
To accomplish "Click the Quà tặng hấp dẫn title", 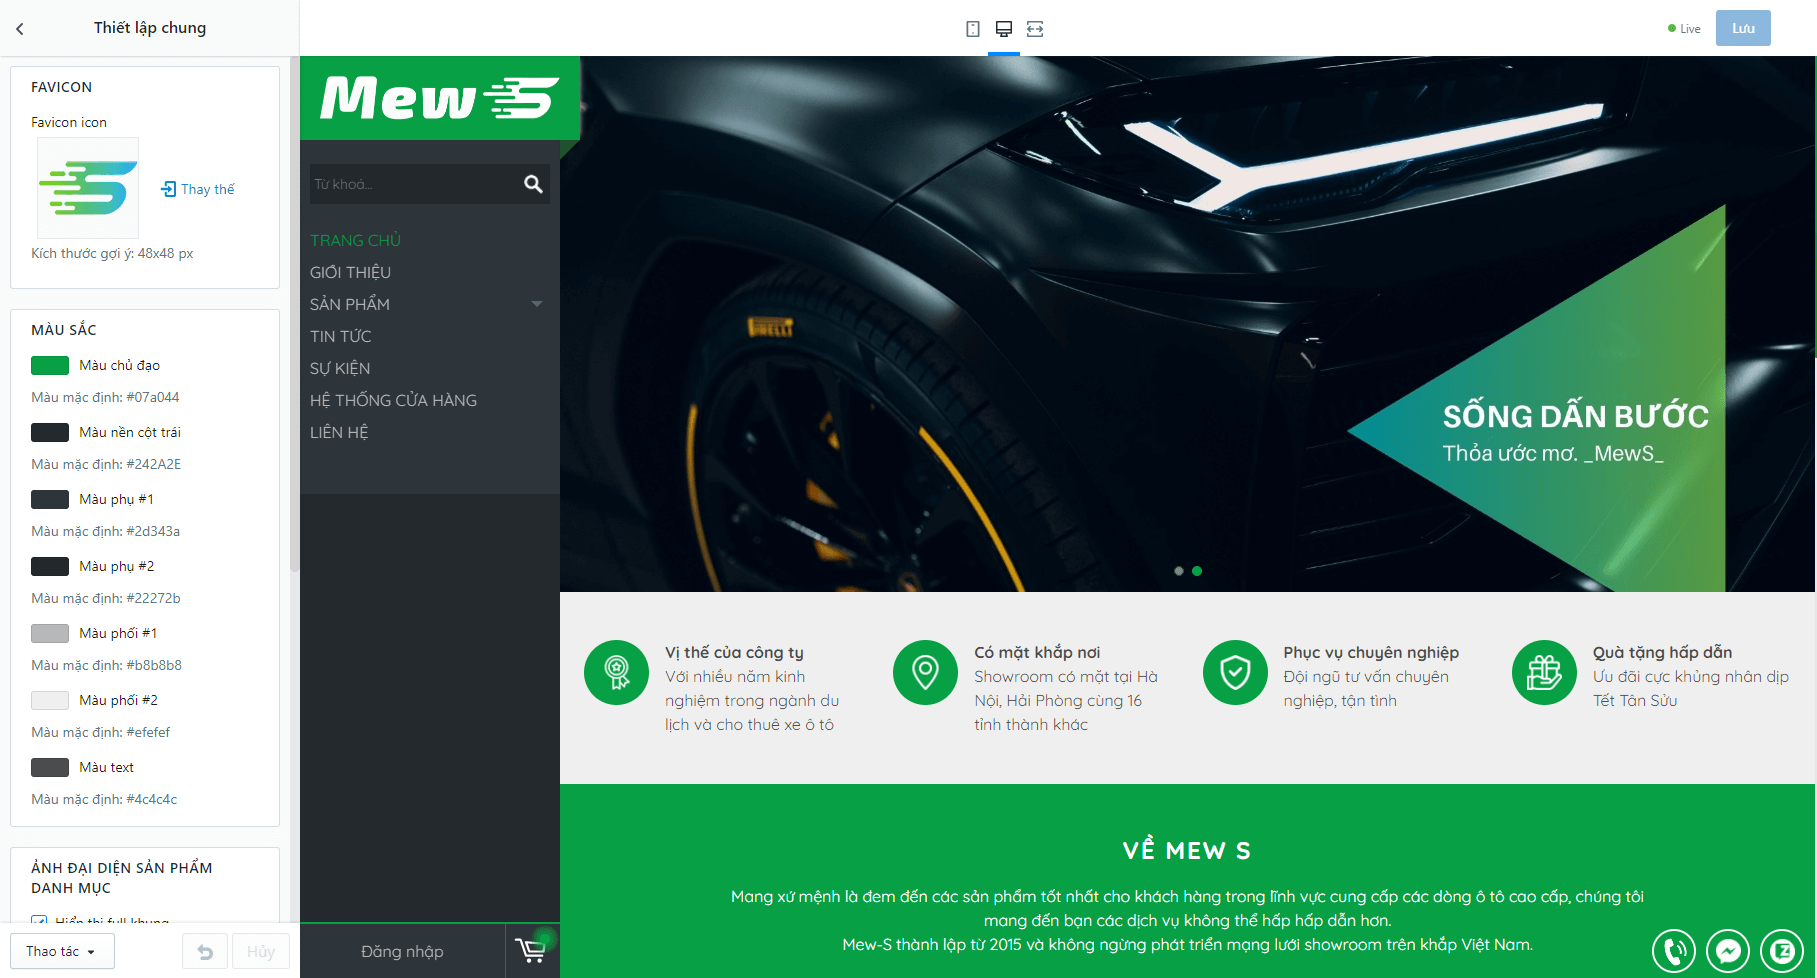I will (x=1662, y=652).
